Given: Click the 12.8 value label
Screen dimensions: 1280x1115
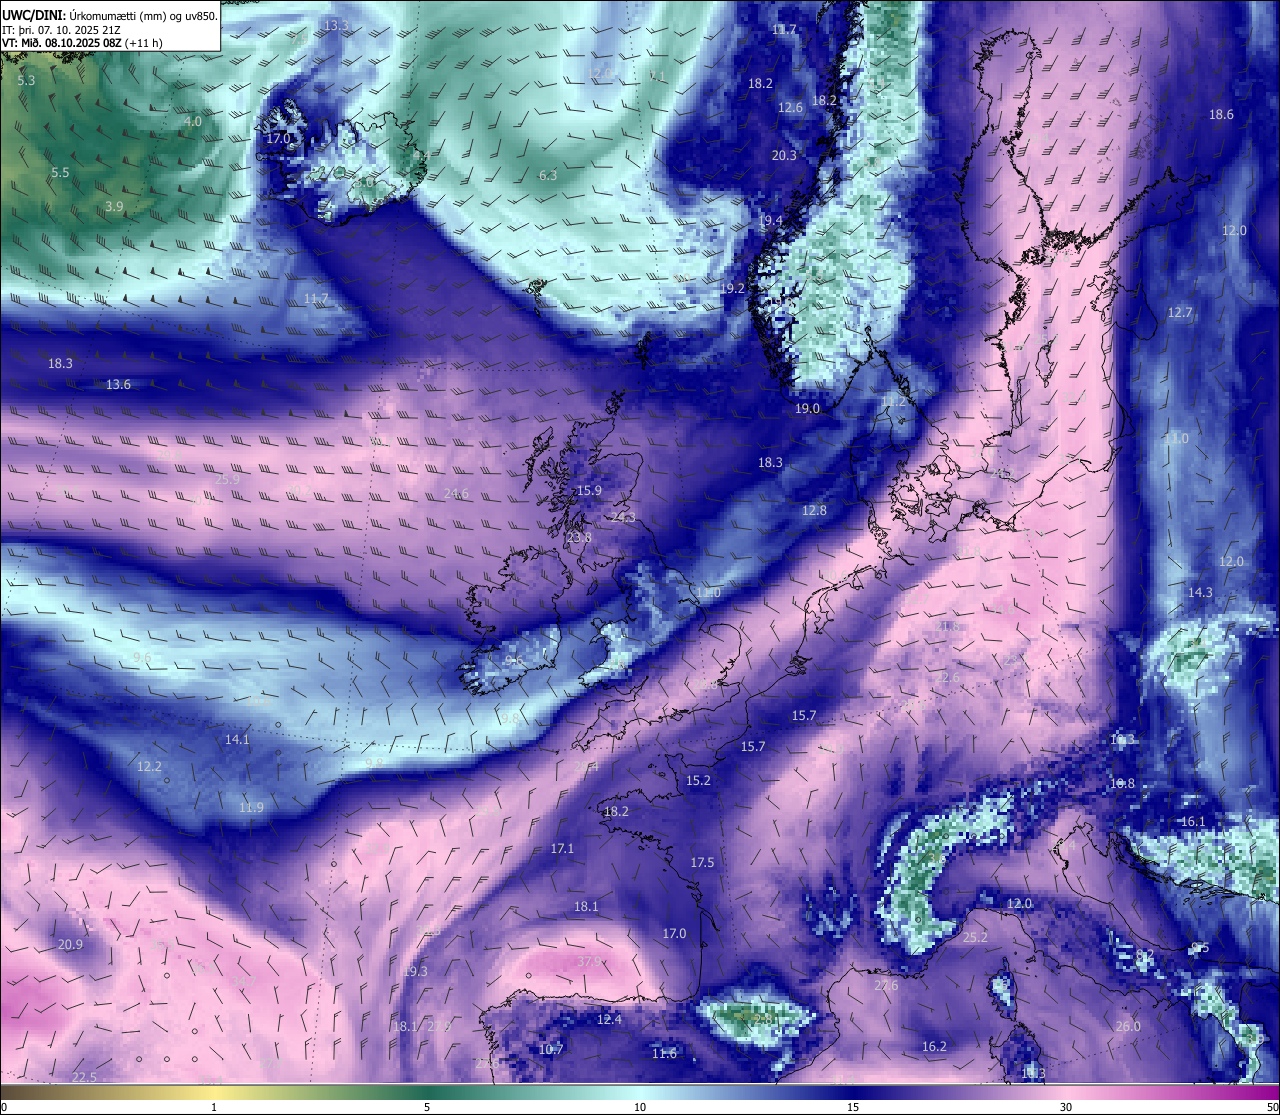Looking at the screenshot, I should [814, 510].
